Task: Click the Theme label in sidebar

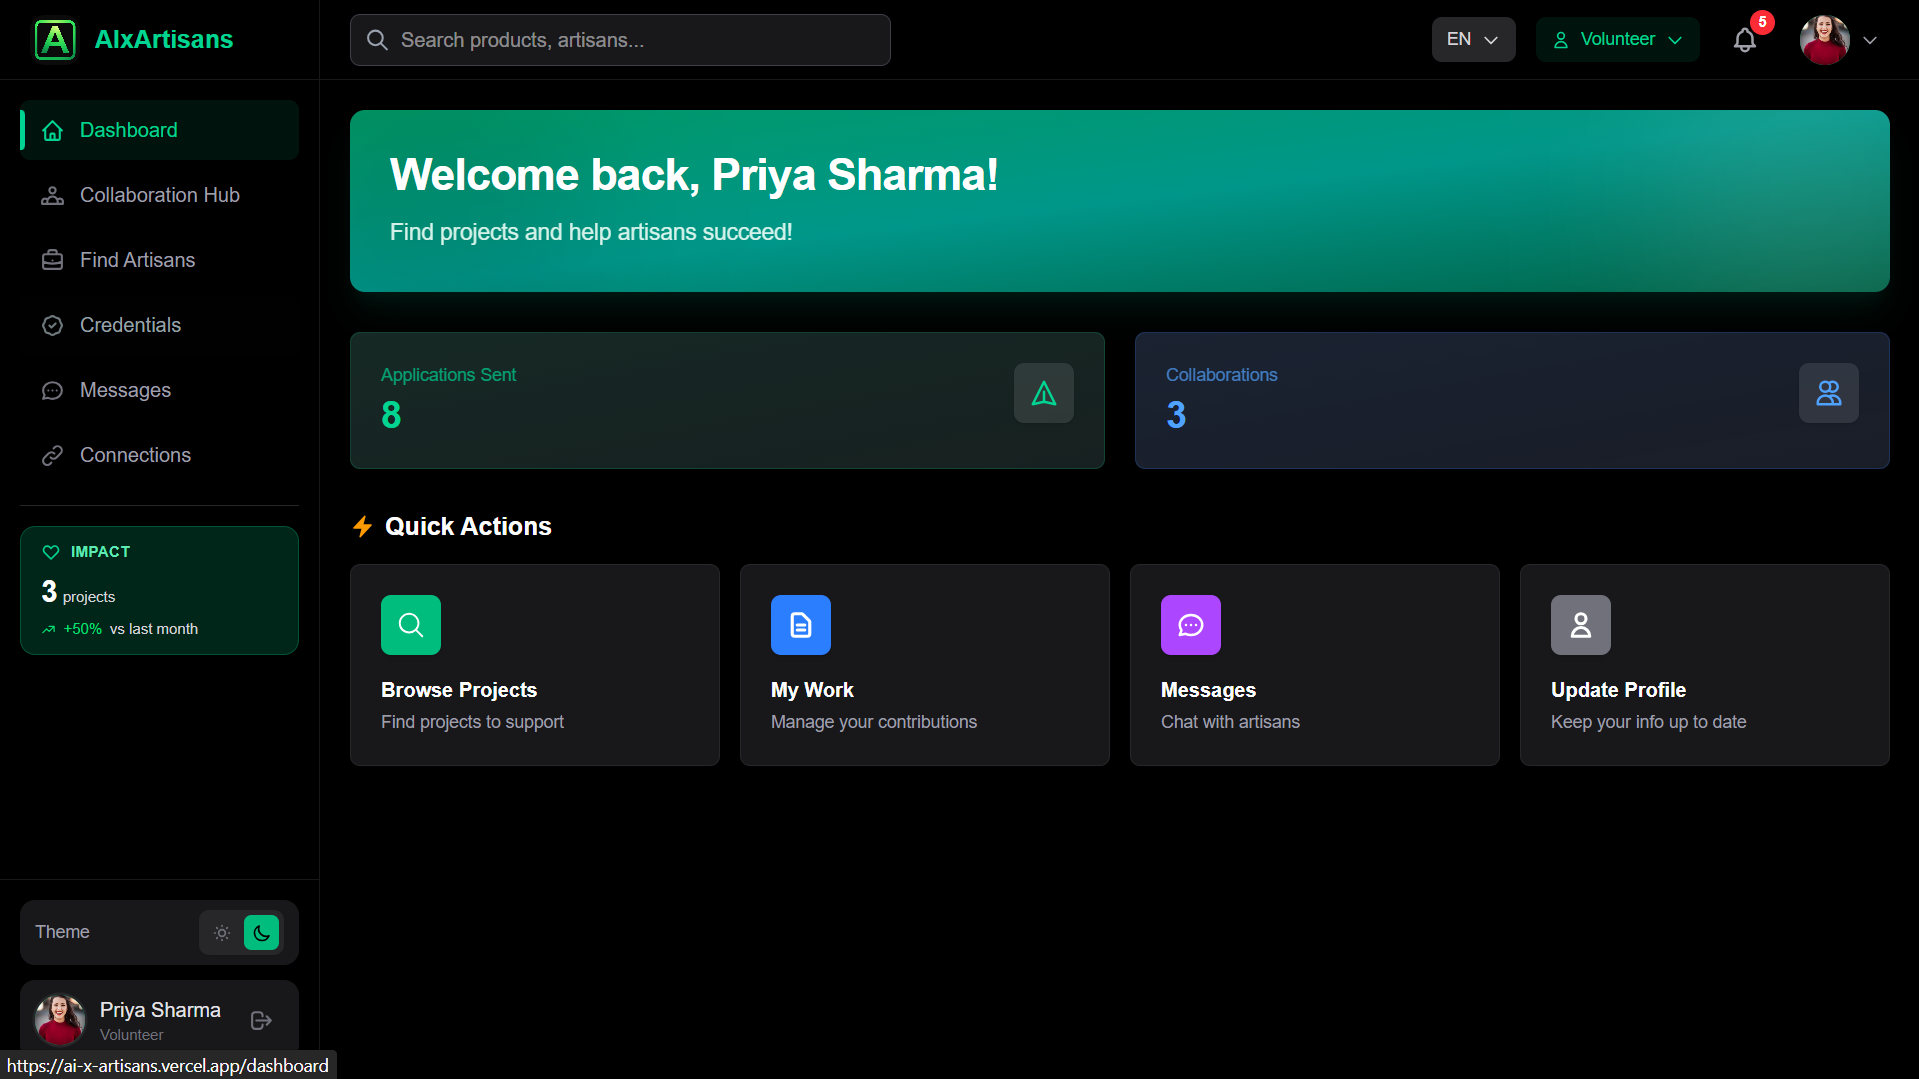Action: coord(62,932)
